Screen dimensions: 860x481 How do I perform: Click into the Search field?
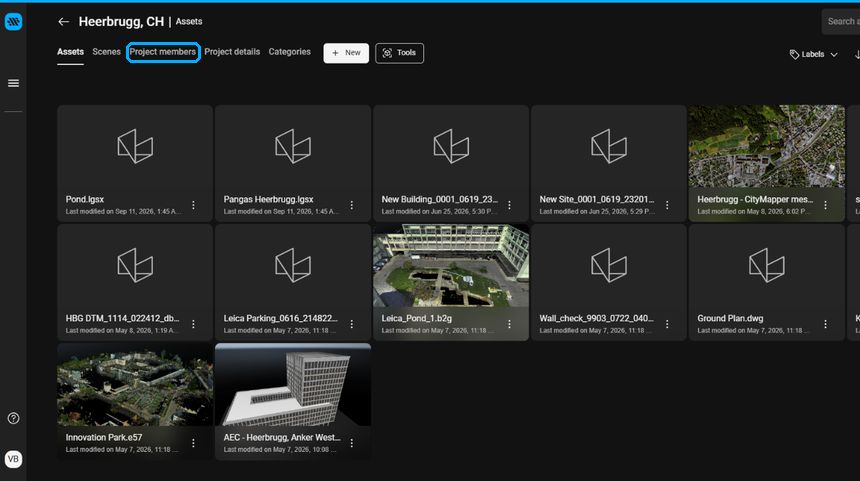click(x=841, y=21)
